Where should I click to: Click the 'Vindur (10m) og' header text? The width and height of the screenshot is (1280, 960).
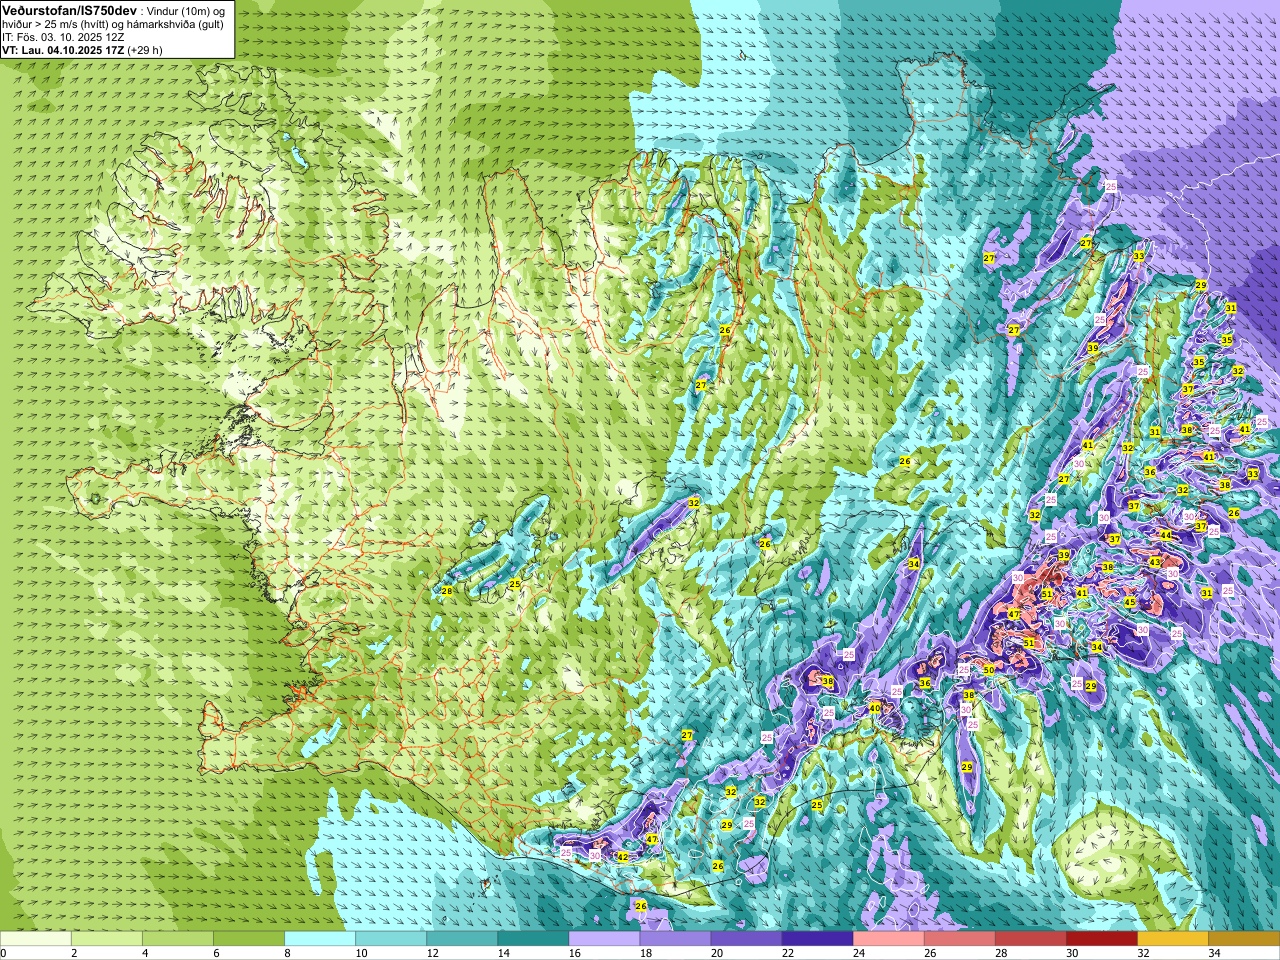click(186, 11)
